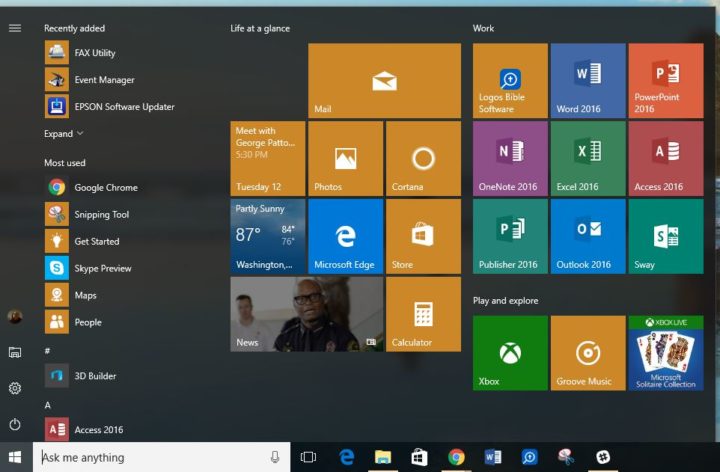Open the Xbox tile
Viewport: 720px width, 472px height.
(x=510, y=353)
